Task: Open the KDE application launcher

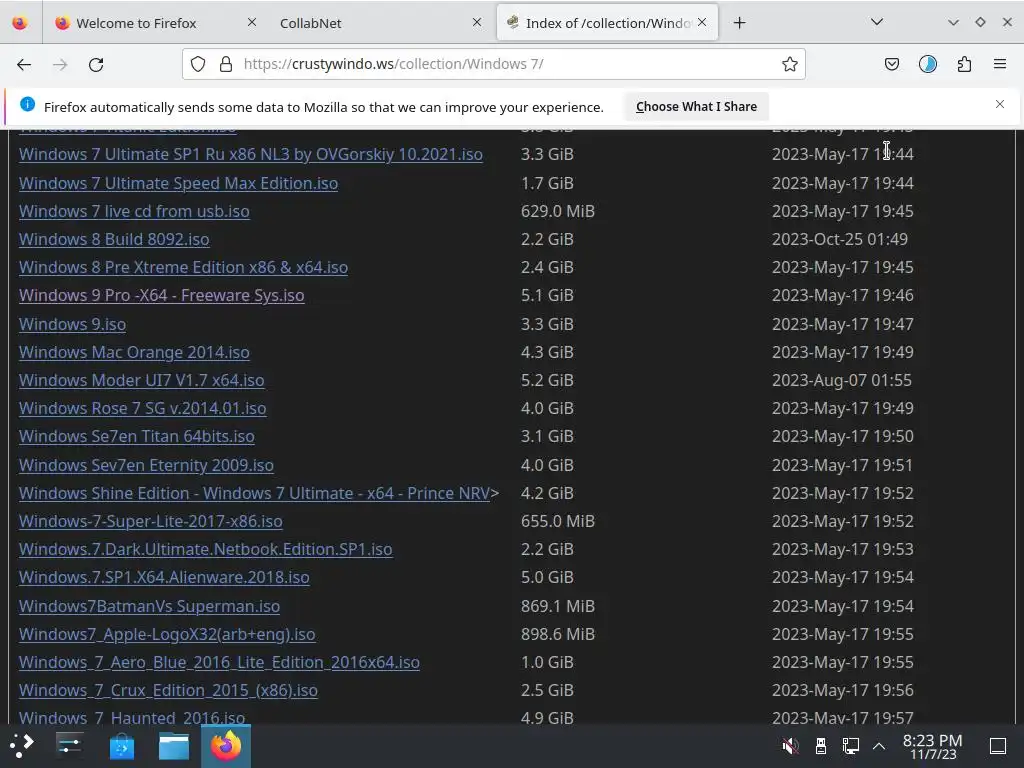Action: [x=22, y=746]
